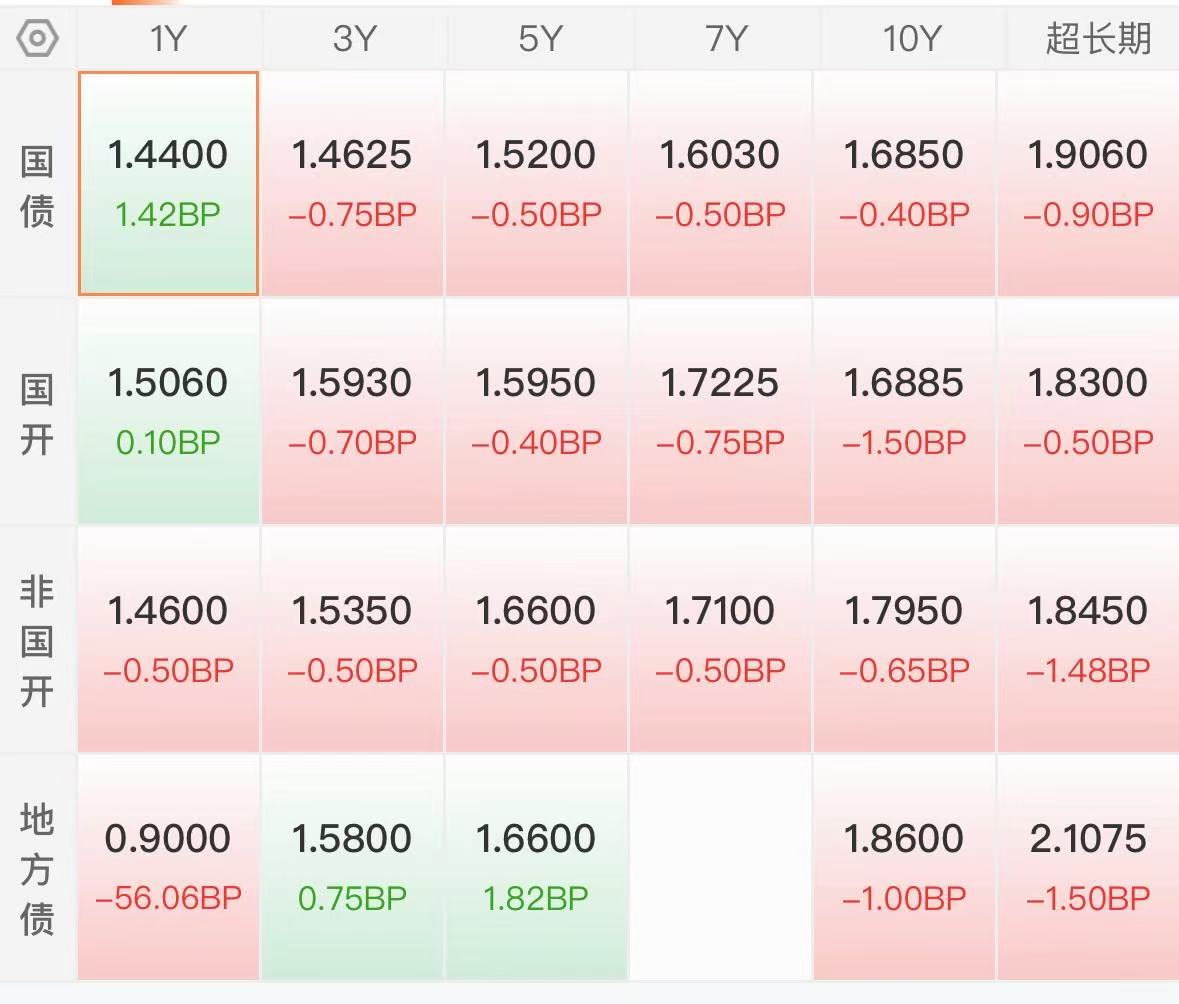Viewport: 1179px width, 1004px height.
Task: Open the 国开 1Y cell showing 1.5060
Action: coord(168,411)
